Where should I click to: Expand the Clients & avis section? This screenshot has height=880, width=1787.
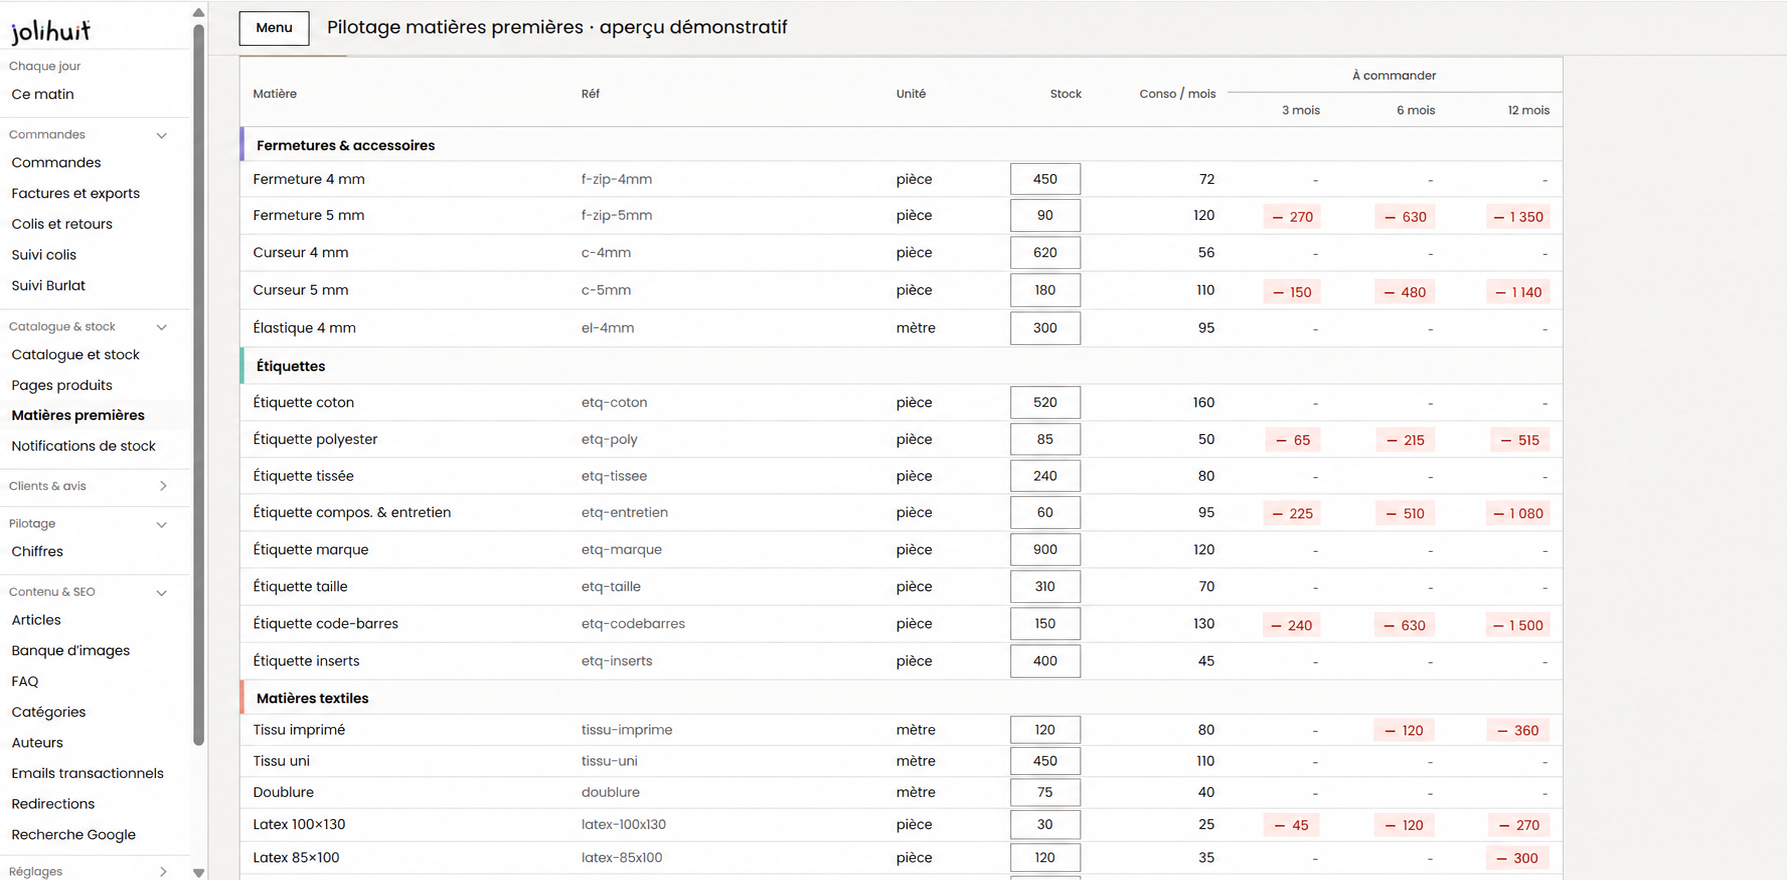(163, 486)
